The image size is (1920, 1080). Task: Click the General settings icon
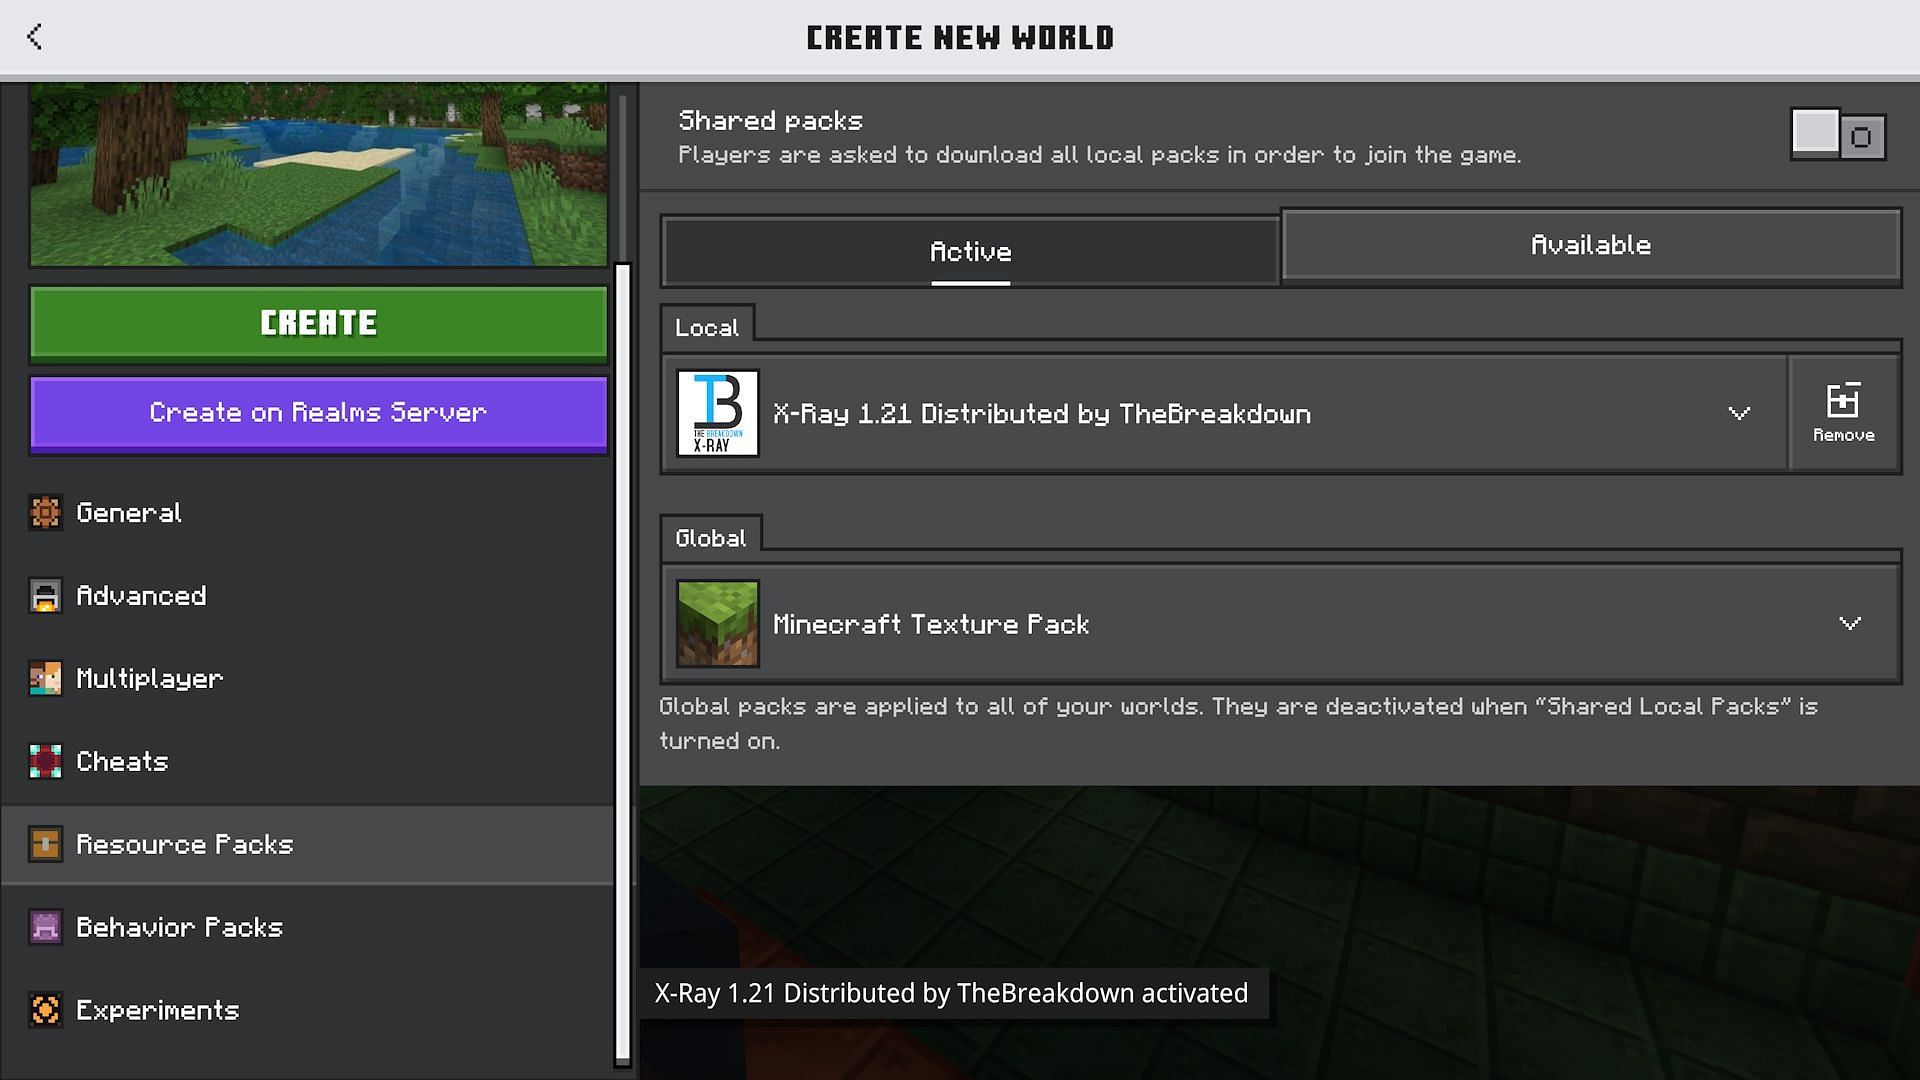pos(45,512)
